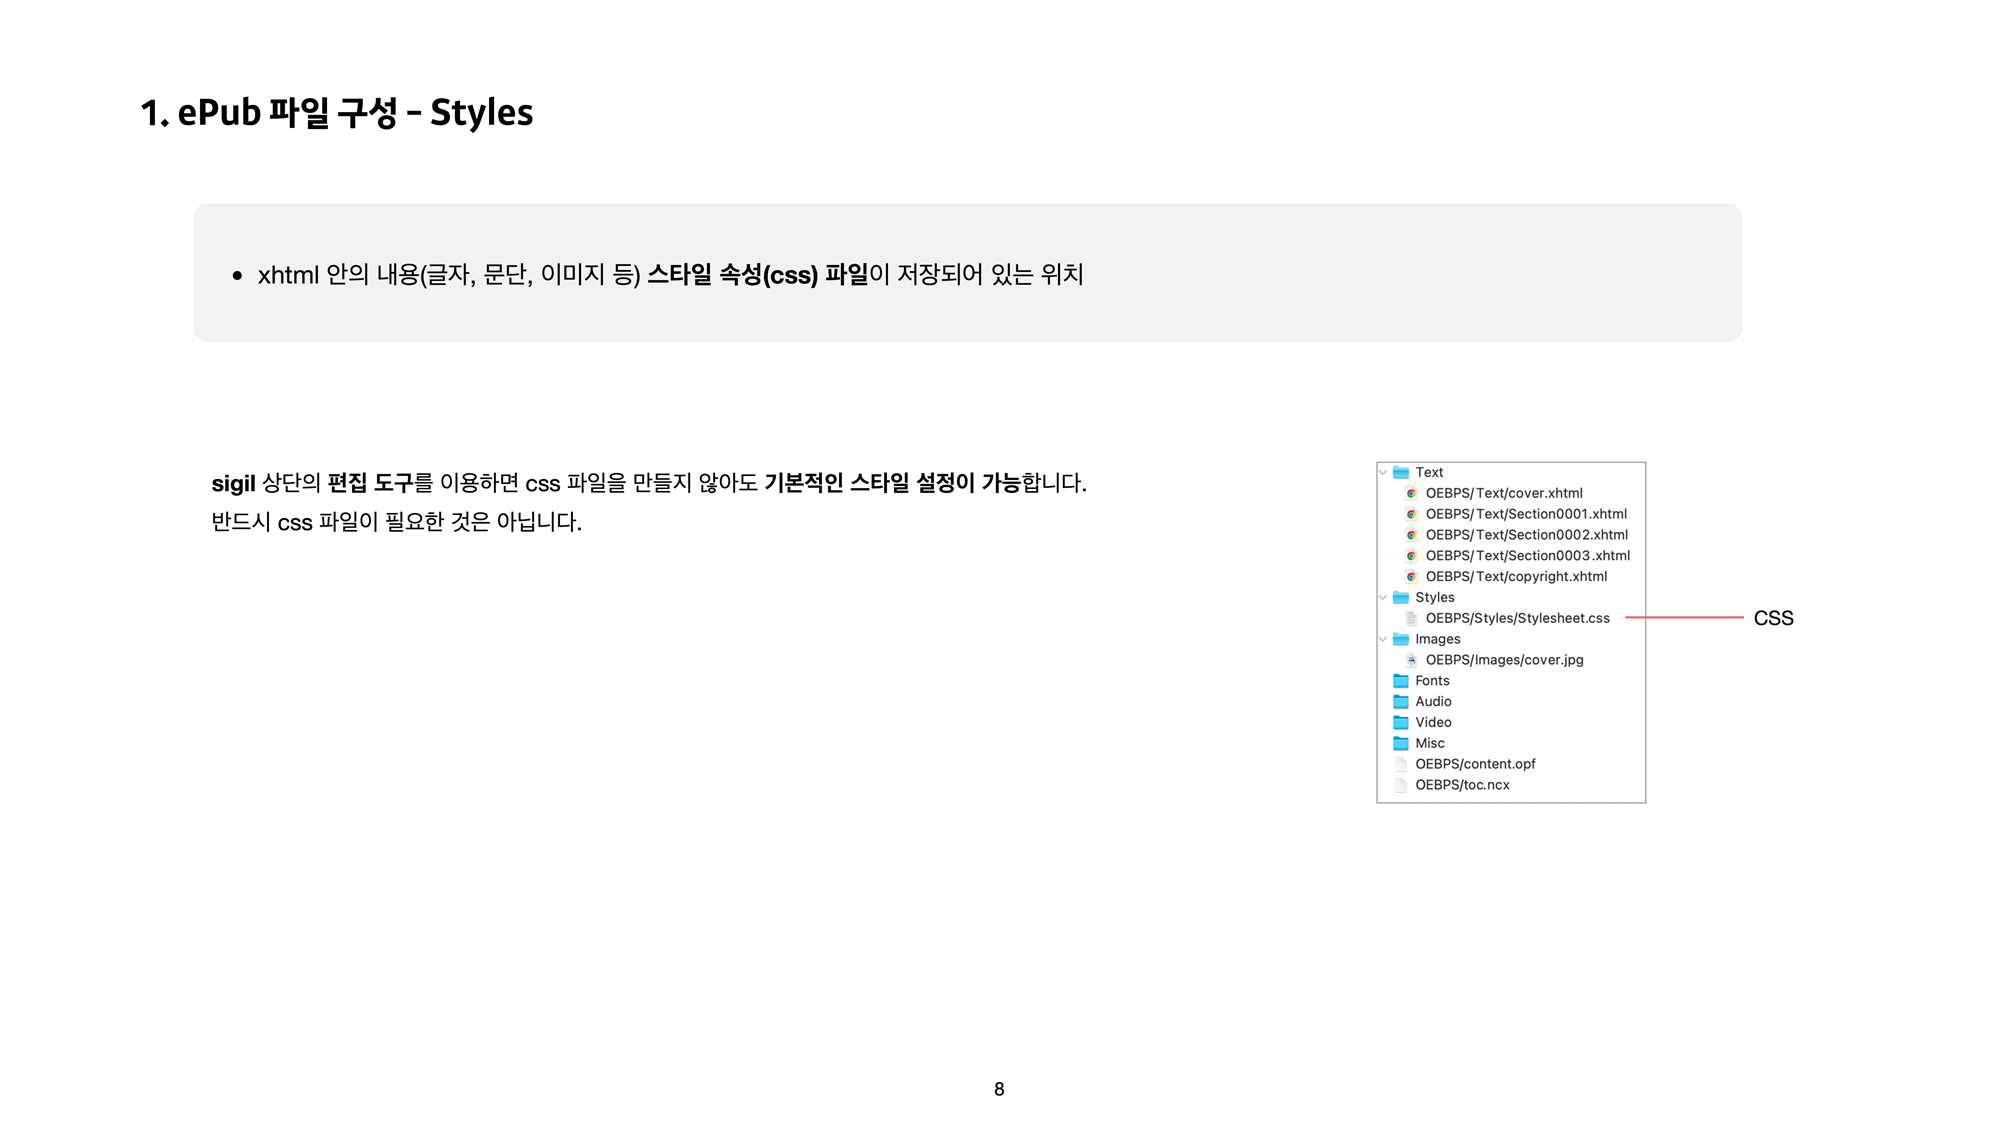Screen dimensions: 2000x1125
Task: Click the toc.ncx file icon
Action: (x=1401, y=785)
